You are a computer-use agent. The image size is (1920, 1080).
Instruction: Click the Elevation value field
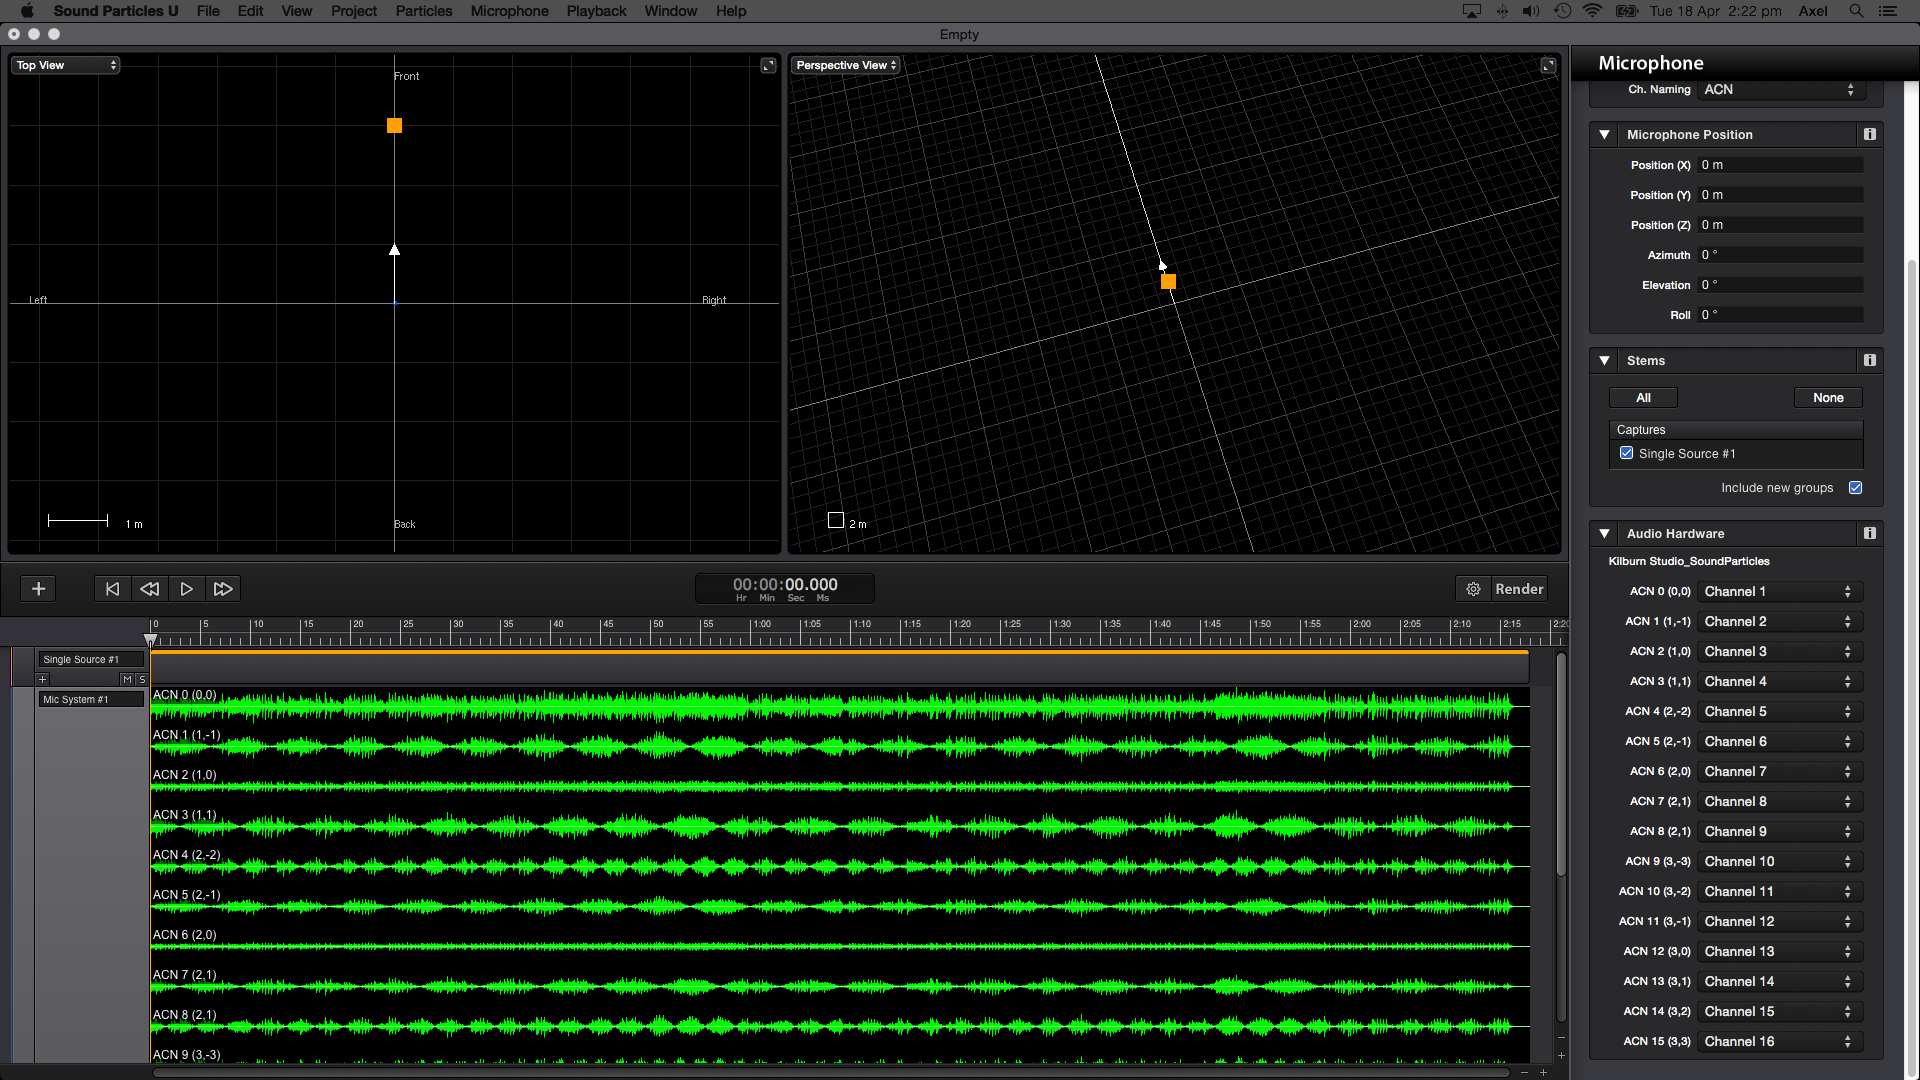coord(1780,285)
